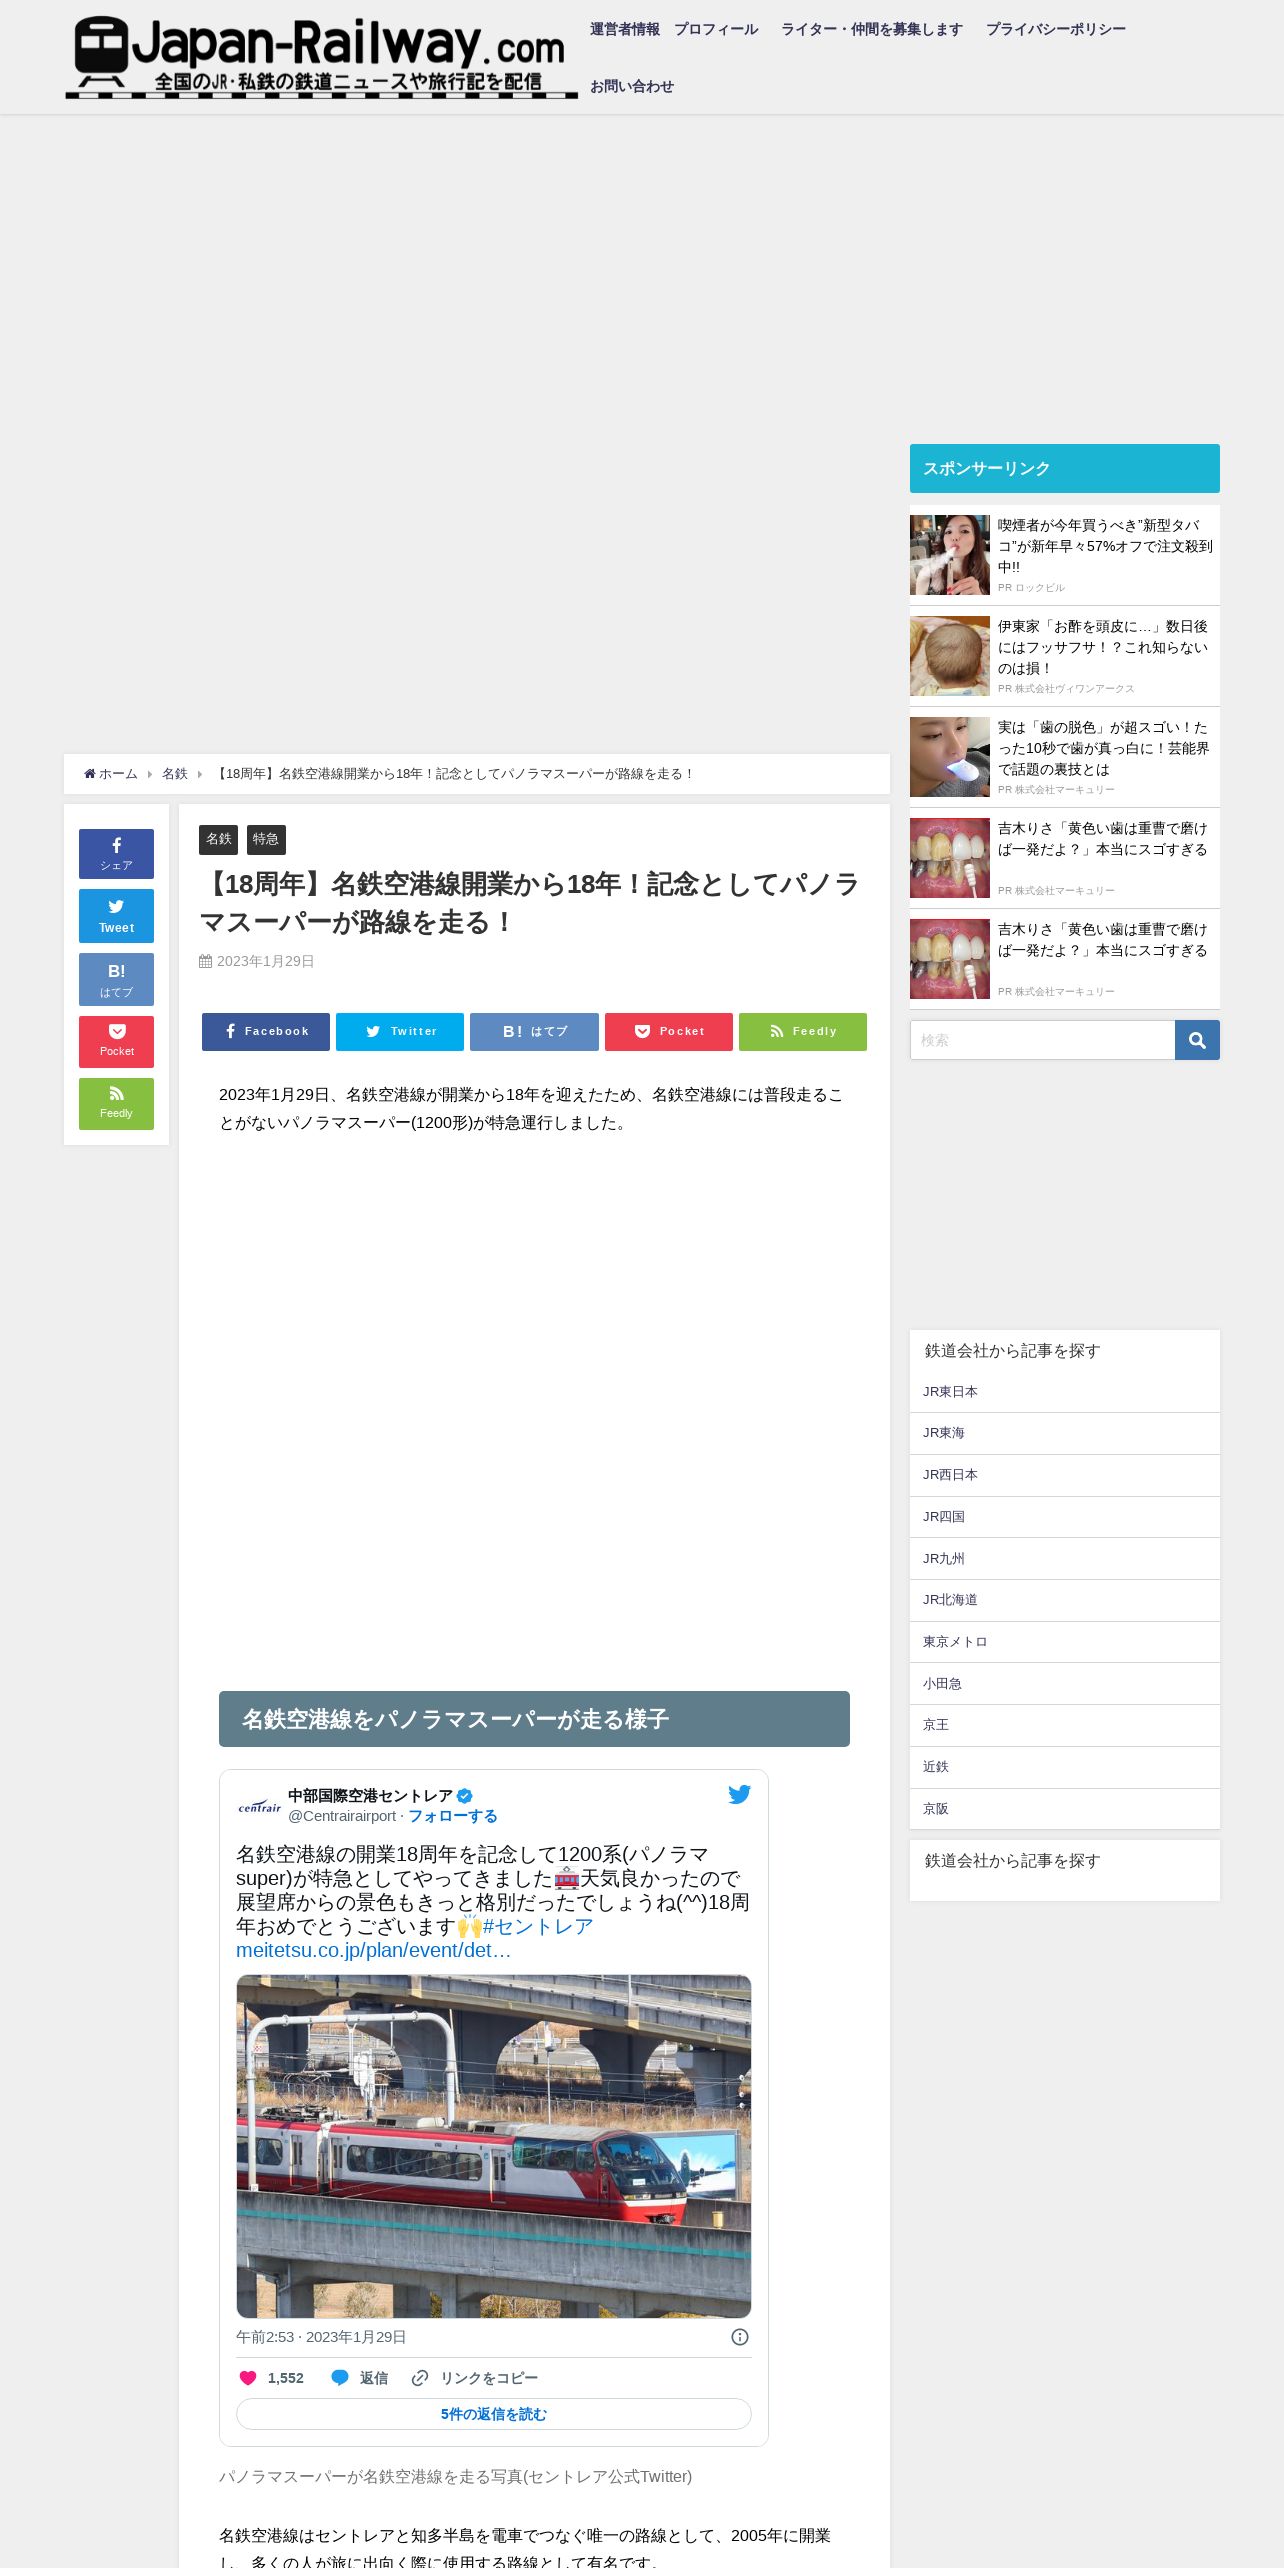1284x2568 pixels.
Task: Open the お酢を頭皮に sponsored ad thumbnail
Action: (x=950, y=656)
